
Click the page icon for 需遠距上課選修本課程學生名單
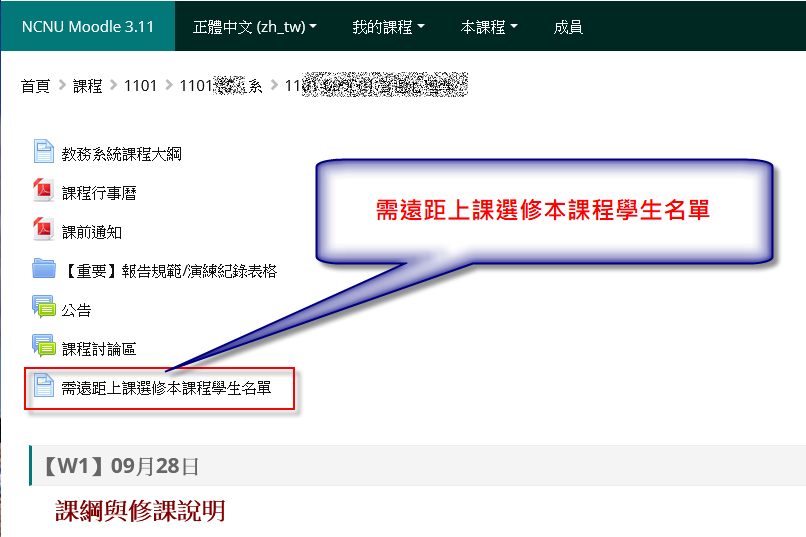[x=43, y=386]
